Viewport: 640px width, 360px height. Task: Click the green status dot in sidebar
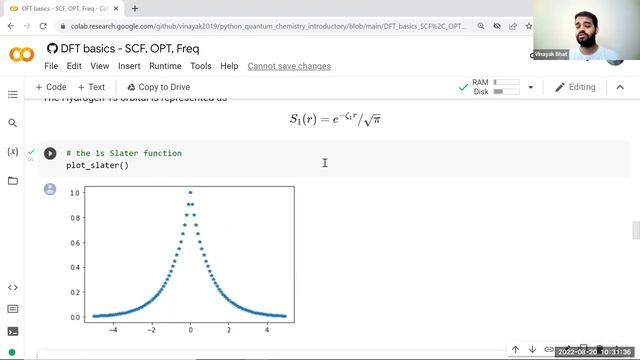pyautogui.click(x=12, y=352)
